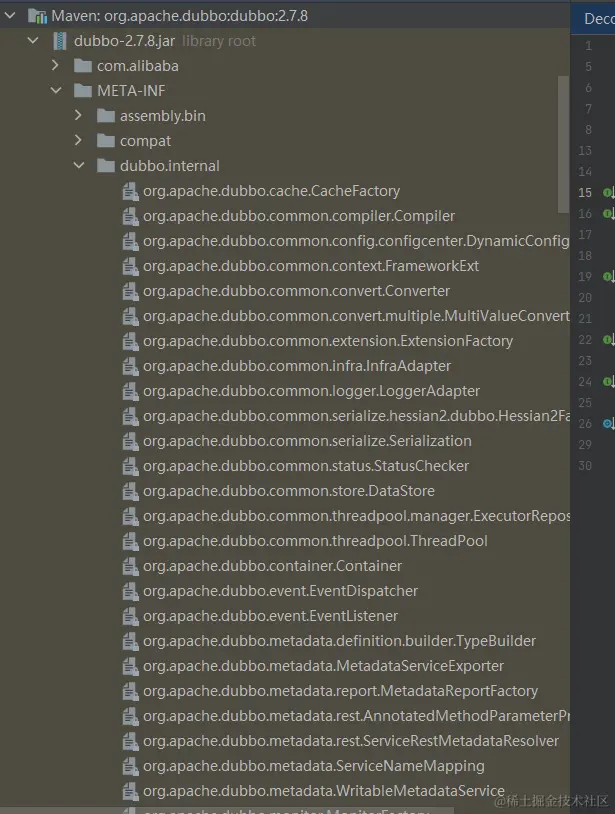Click the com.alibaba folder icon
The height and width of the screenshot is (814, 615).
83,66
